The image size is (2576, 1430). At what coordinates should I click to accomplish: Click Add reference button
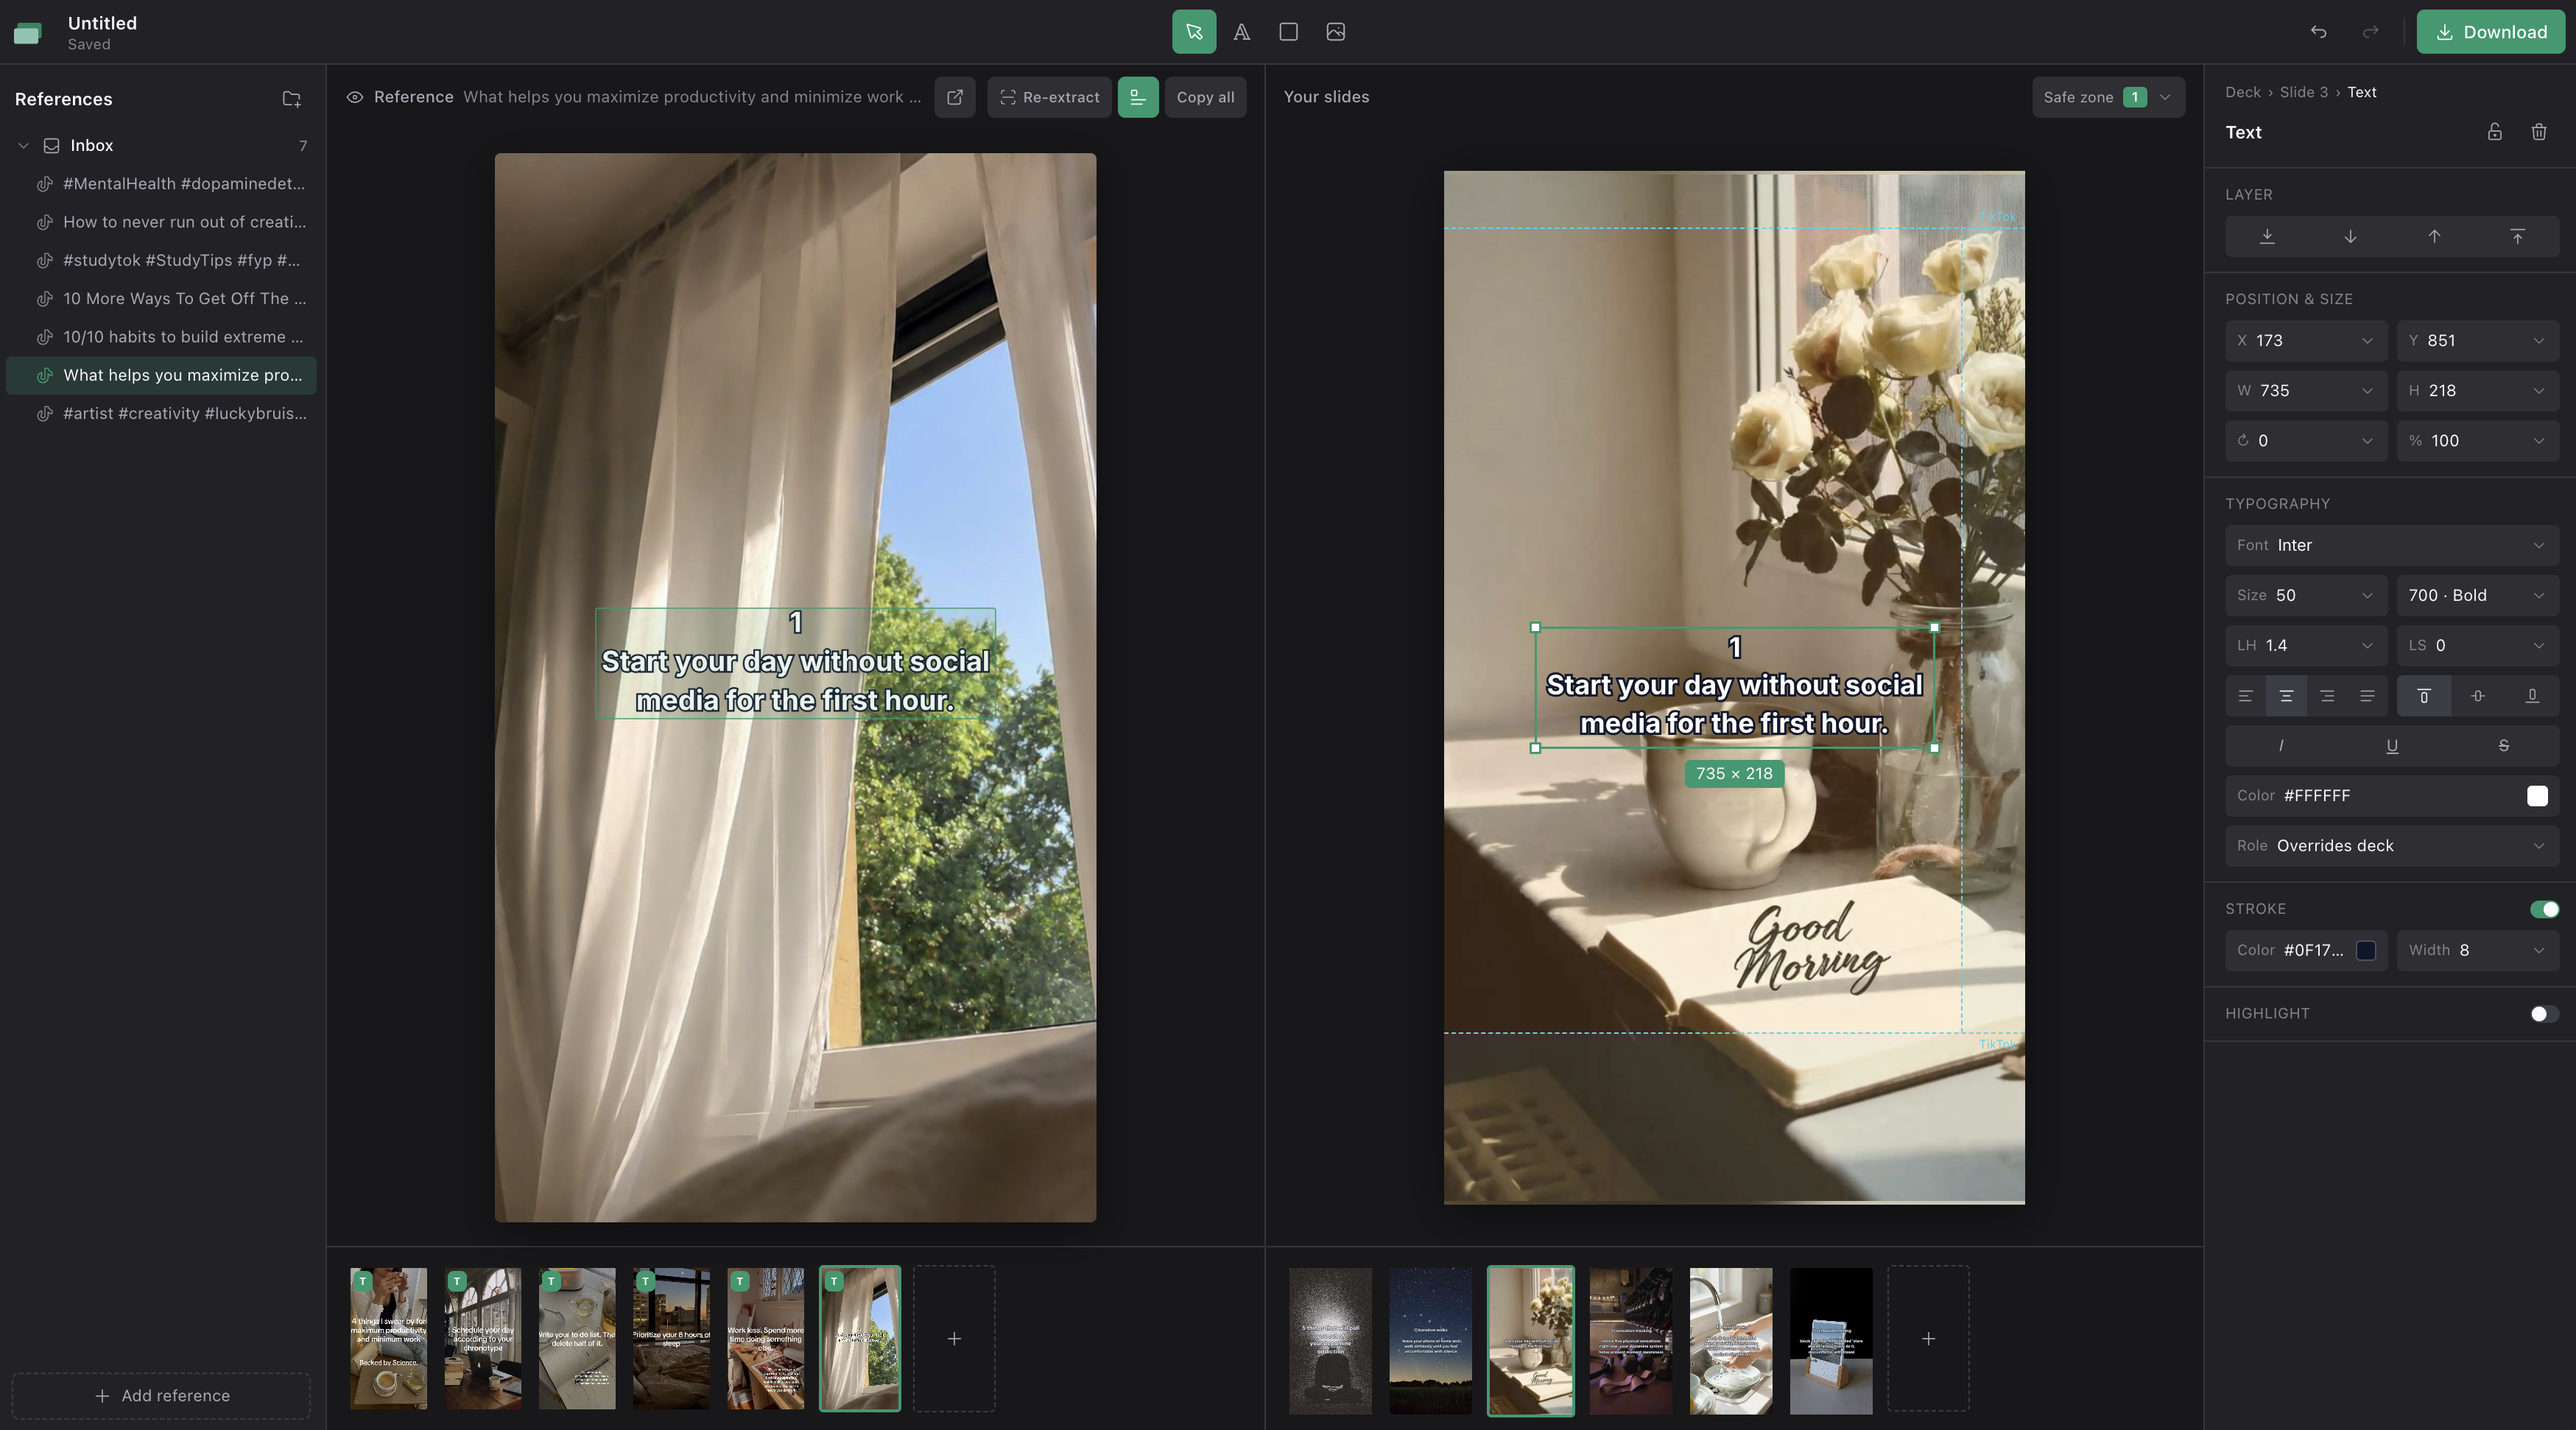pos(161,1395)
